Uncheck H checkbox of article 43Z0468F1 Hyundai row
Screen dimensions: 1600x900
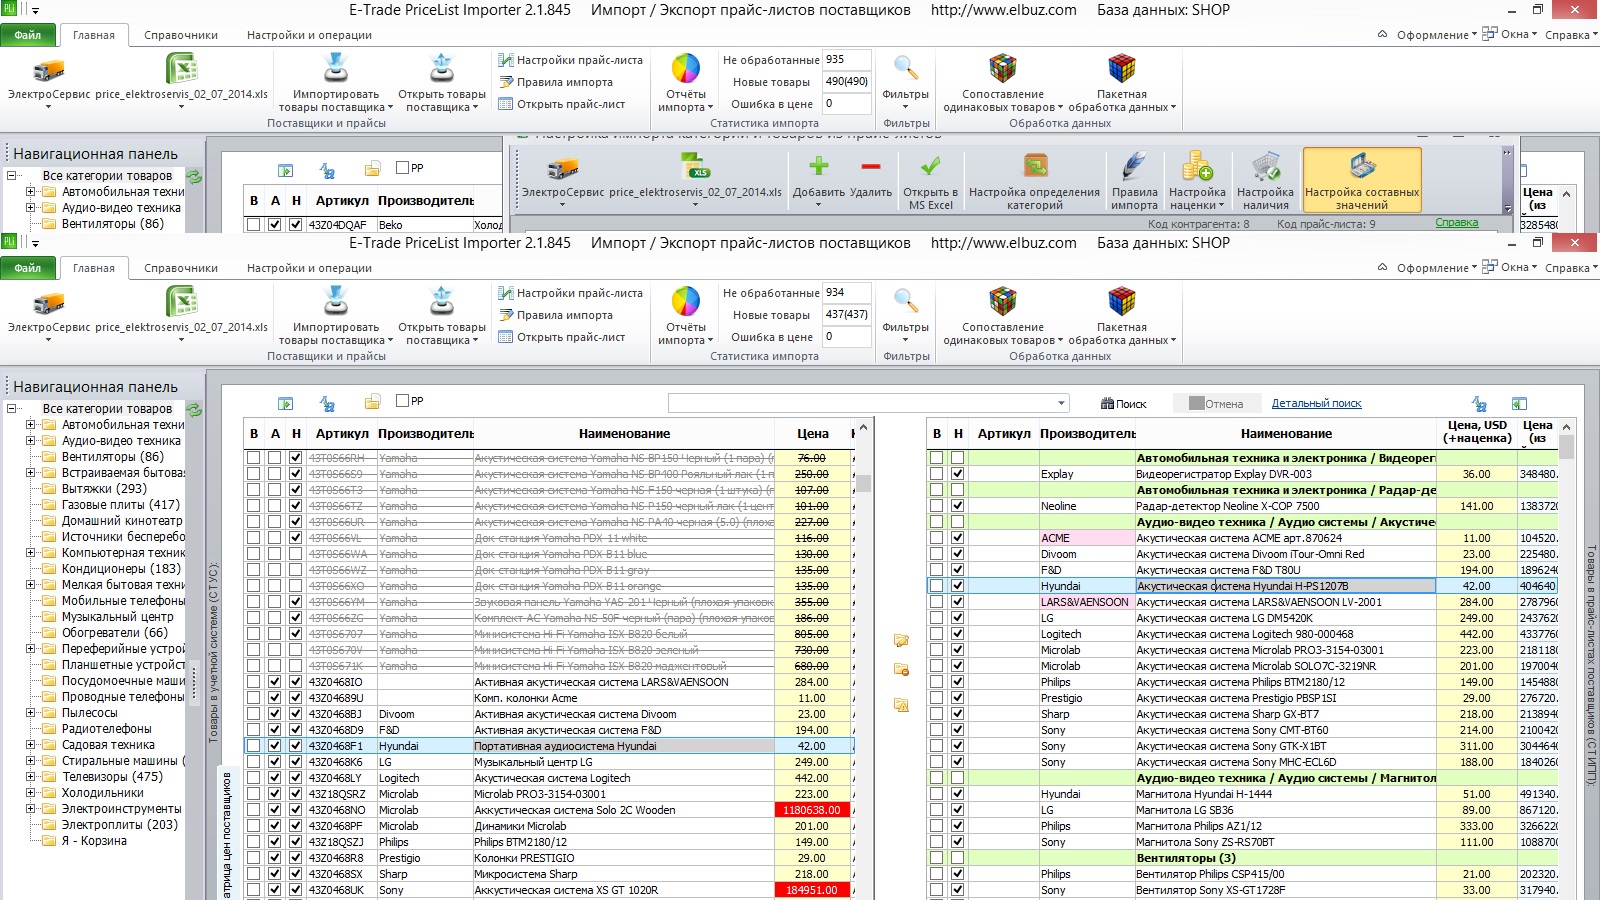(295, 746)
